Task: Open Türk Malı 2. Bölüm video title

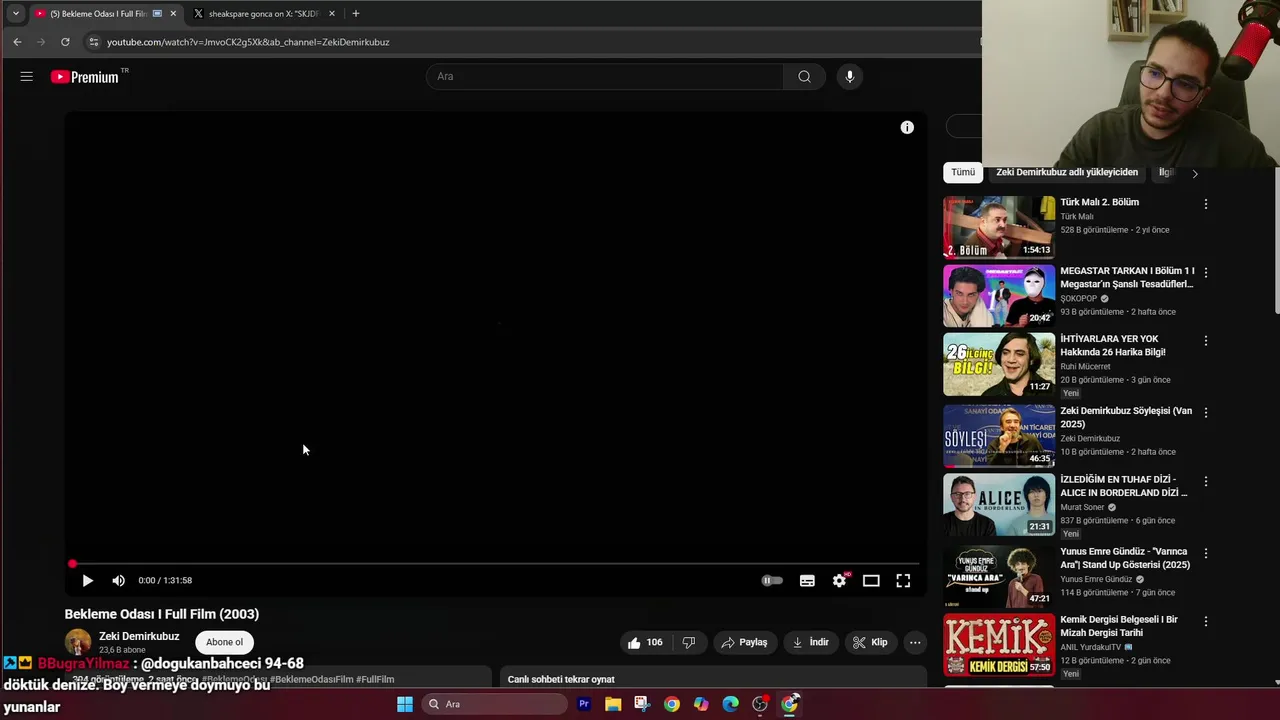Action: (1100, 203)
